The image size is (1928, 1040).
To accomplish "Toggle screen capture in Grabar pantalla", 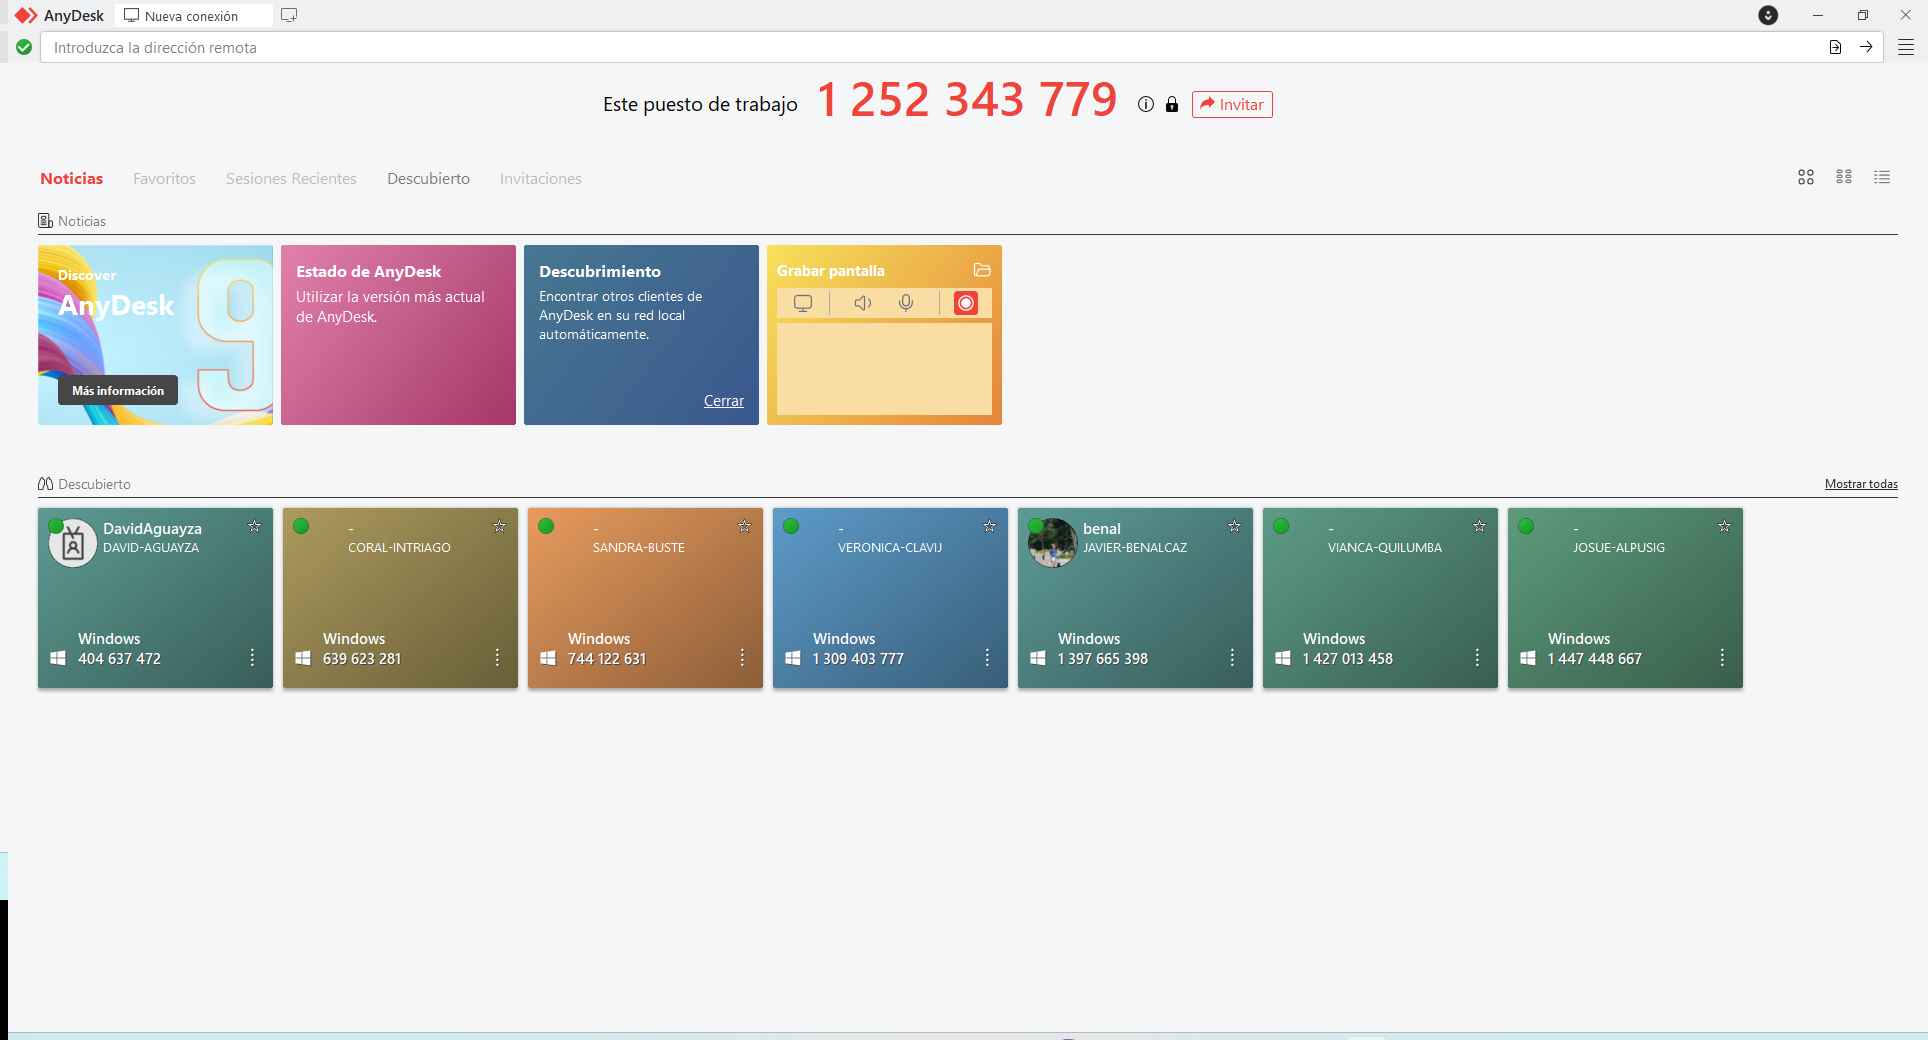I will pyautogui.click(x=803, y=303).
